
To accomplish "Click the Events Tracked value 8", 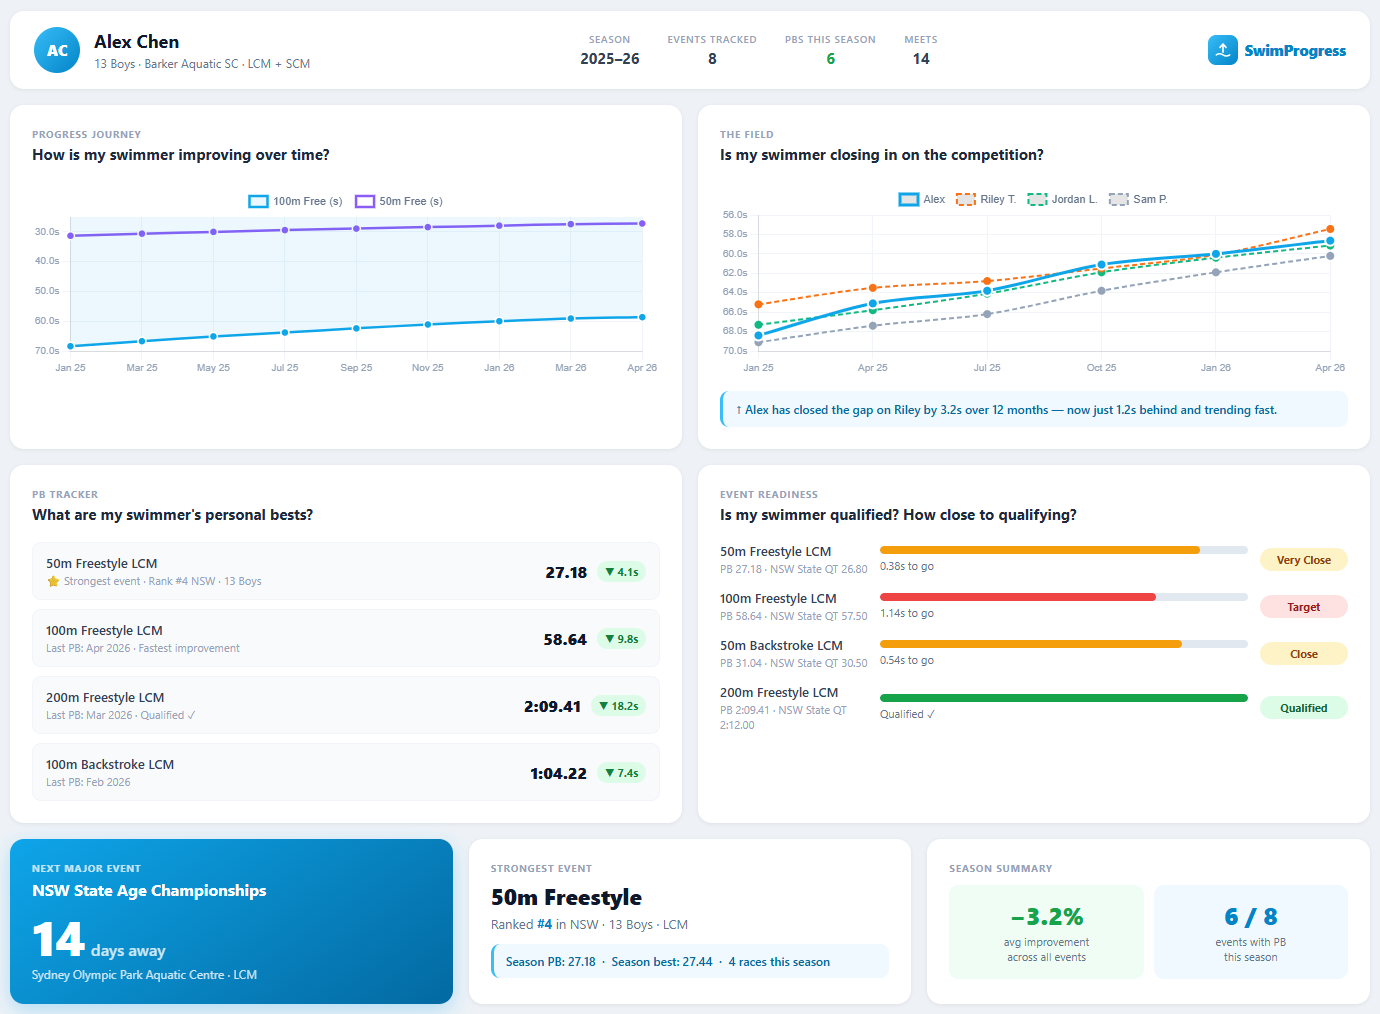I will pyautogui.click(x=712, y=59).
